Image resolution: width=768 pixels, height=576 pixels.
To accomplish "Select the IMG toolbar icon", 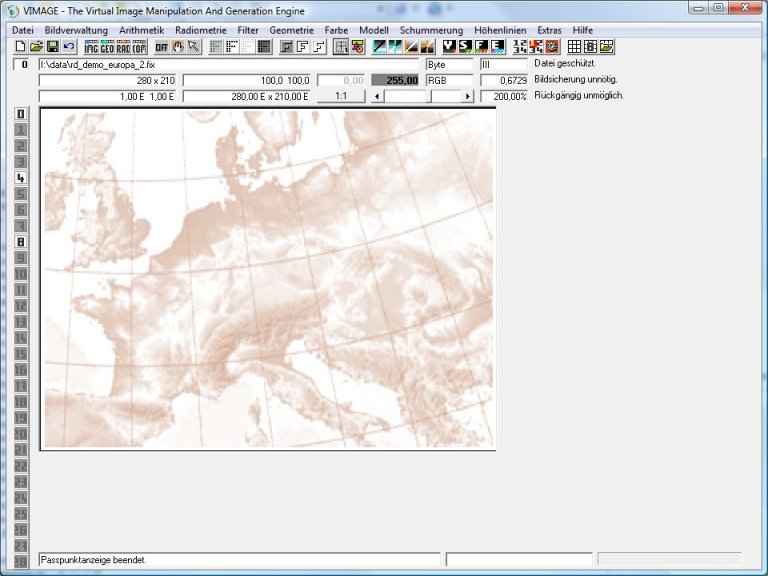I will pos(91,47).
